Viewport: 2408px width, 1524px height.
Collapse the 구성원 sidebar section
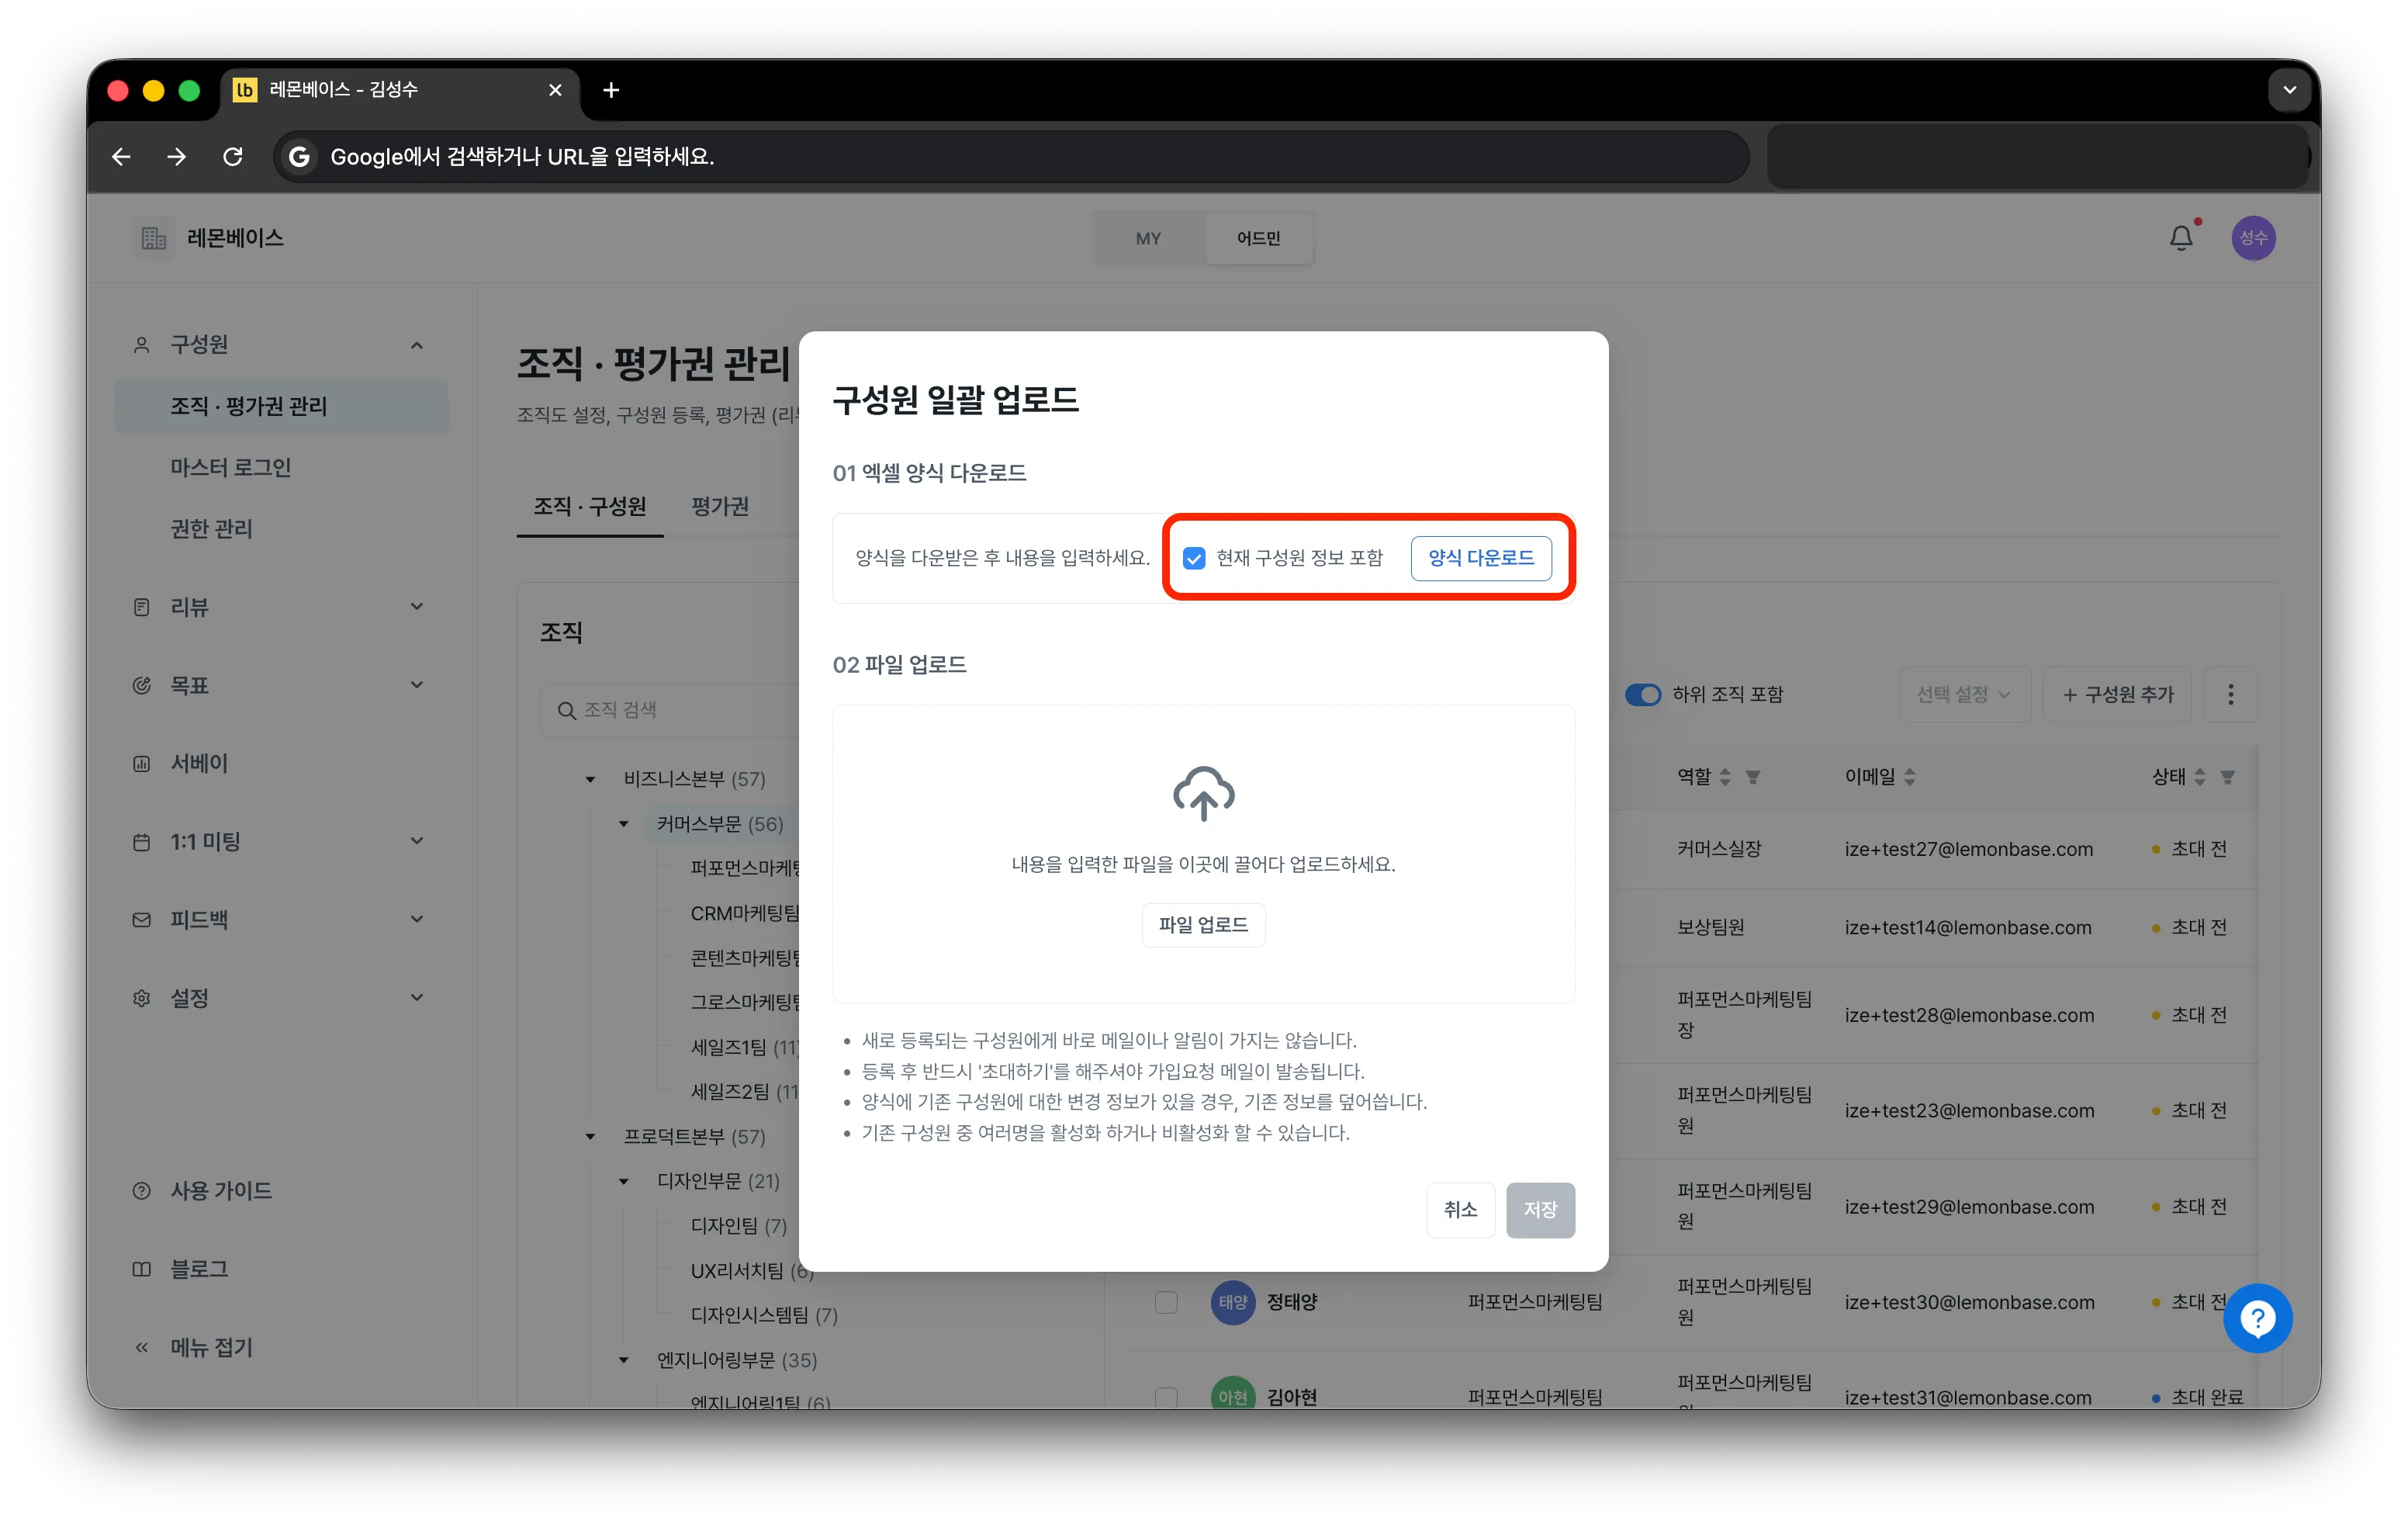(417, 345)
